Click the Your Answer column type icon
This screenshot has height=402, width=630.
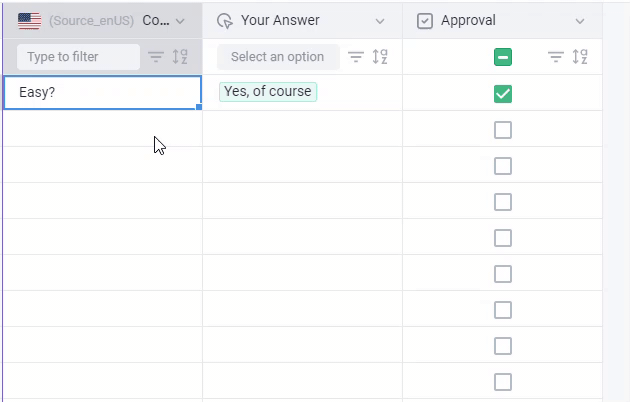click(x=225, y=20)
